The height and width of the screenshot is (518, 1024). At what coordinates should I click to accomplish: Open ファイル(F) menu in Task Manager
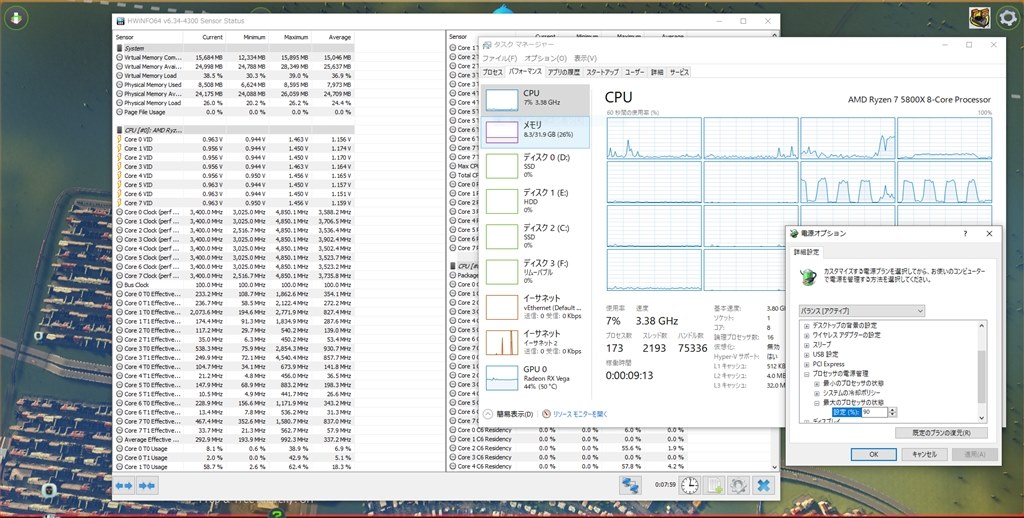tap(500, 58)
